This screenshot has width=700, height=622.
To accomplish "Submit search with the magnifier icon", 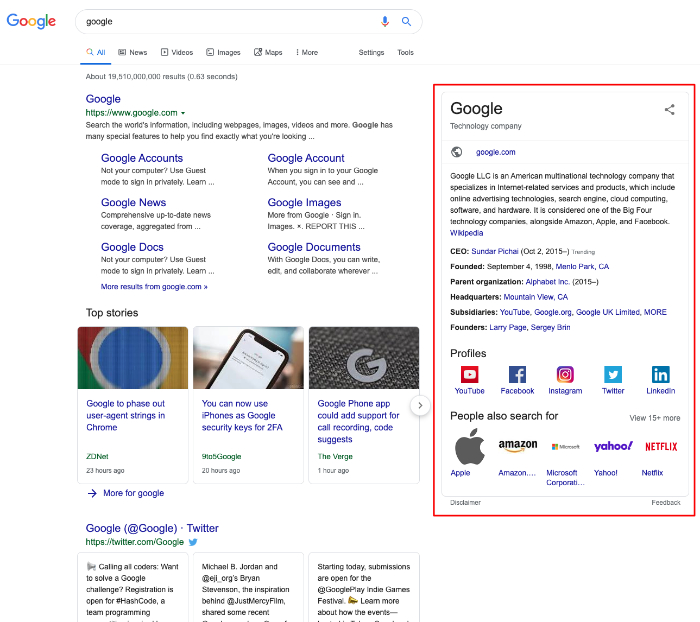I will tap(406, 21).
